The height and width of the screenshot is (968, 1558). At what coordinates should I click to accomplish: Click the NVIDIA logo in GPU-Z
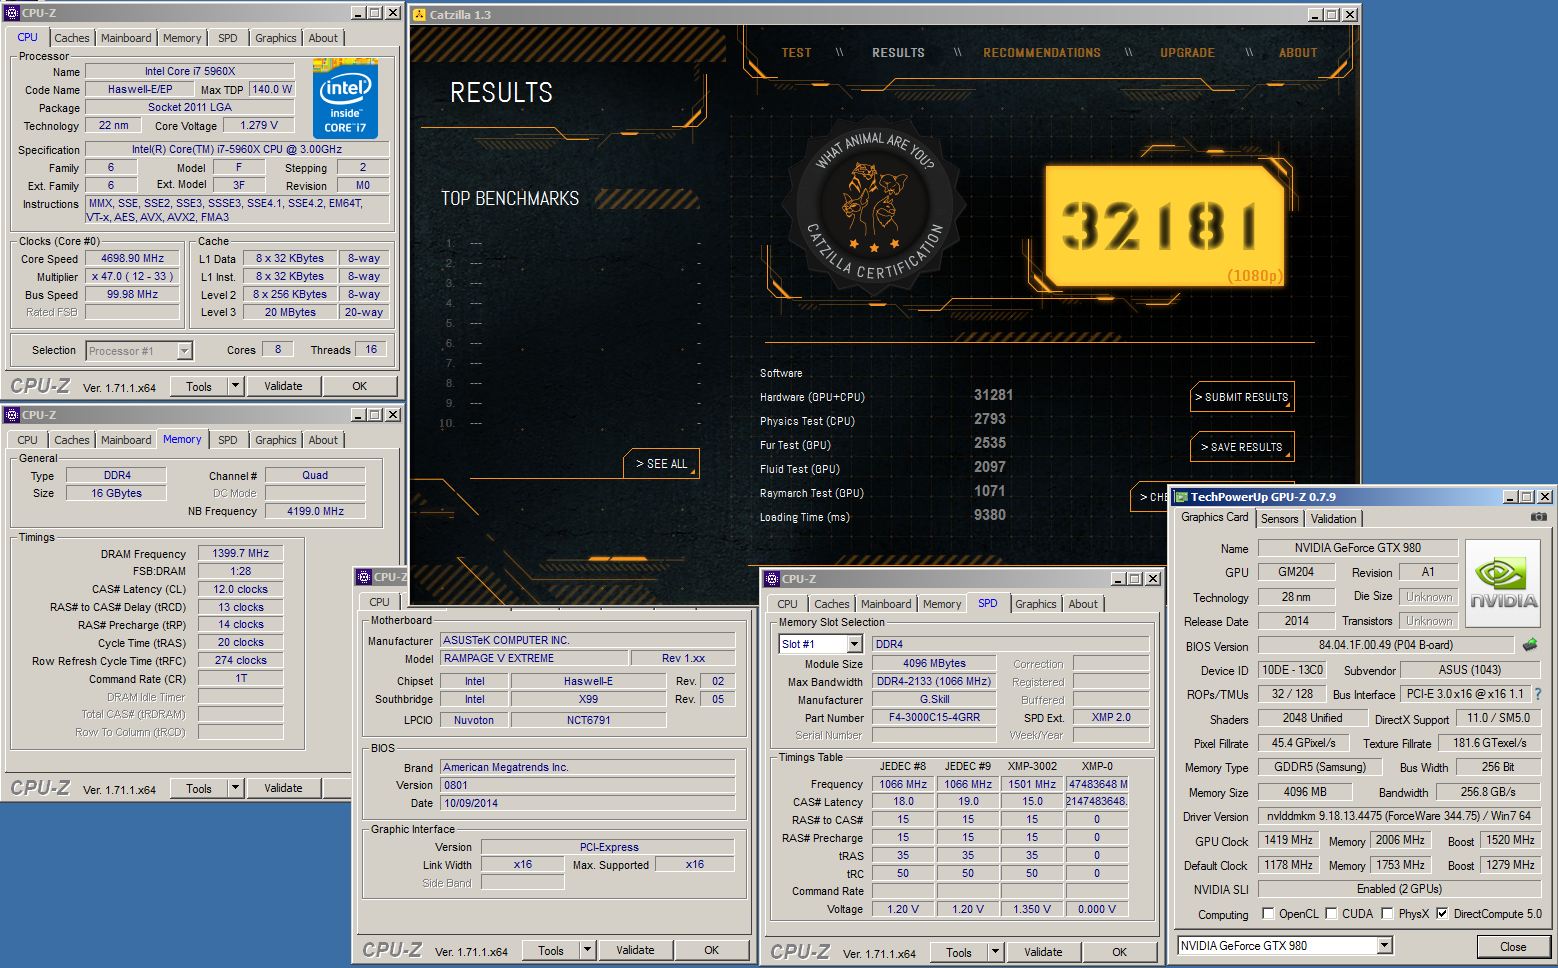point(1503,583)
